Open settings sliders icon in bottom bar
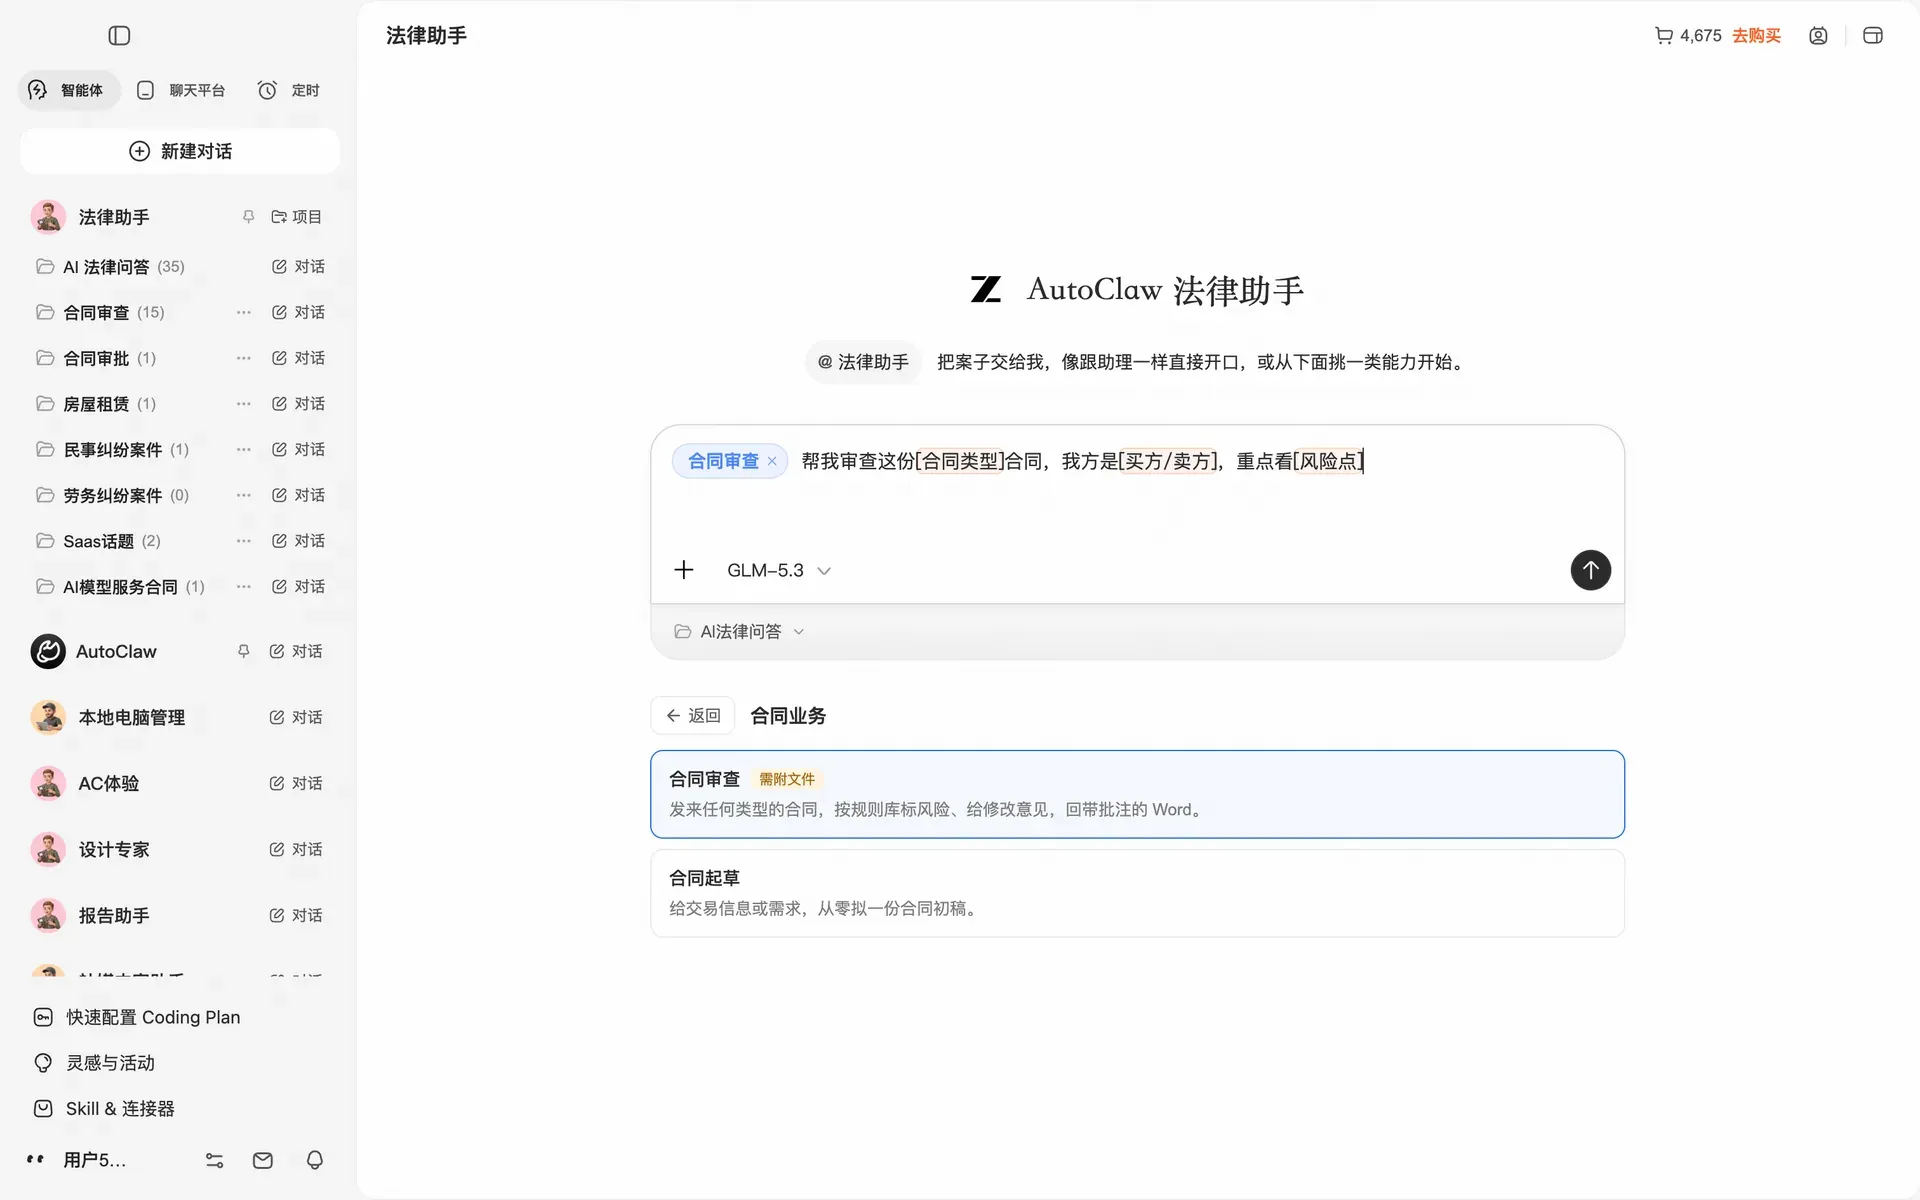Screen dimensions: 1920x1200 [214, 1160]
